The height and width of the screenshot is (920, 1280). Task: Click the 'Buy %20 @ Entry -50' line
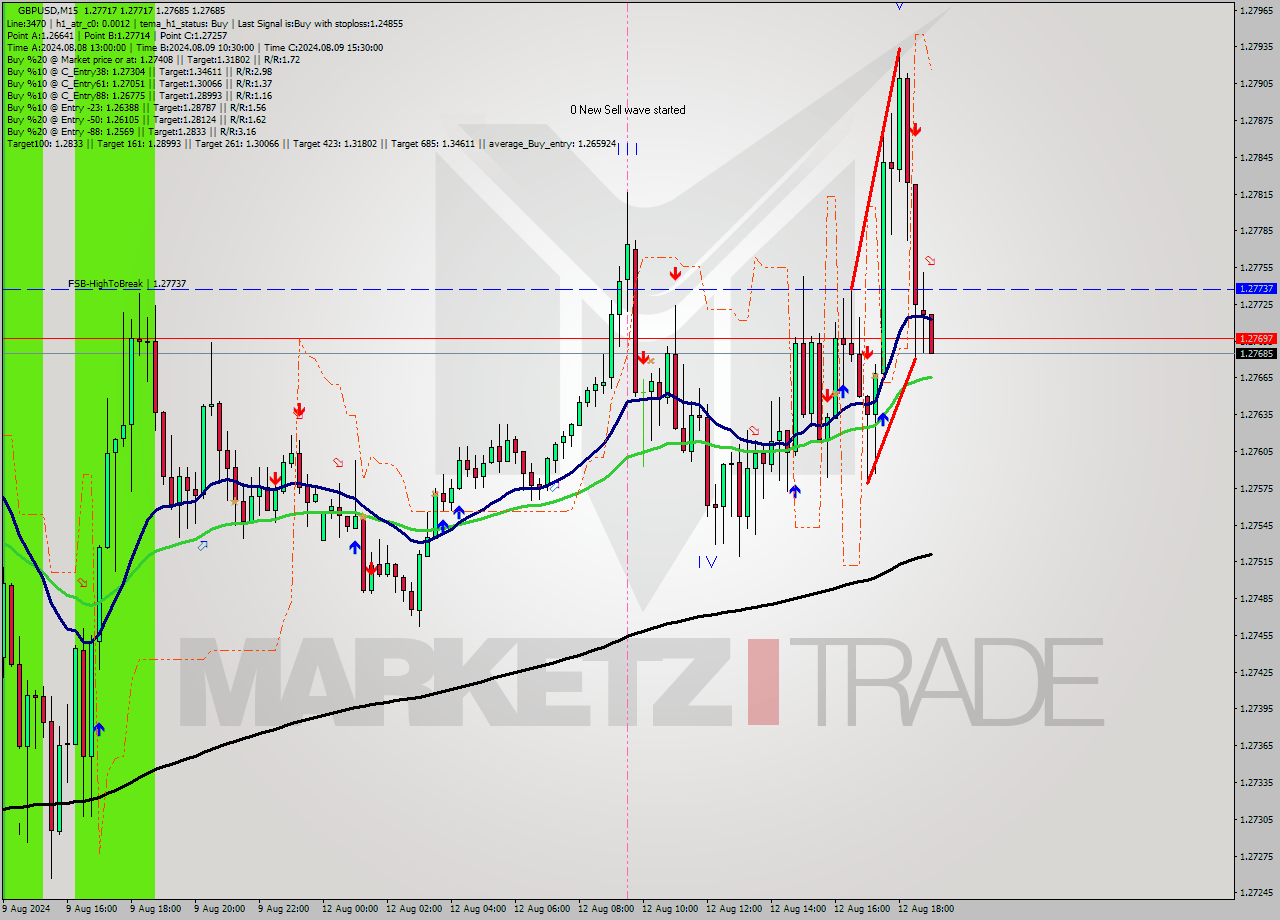pos(136,119)
